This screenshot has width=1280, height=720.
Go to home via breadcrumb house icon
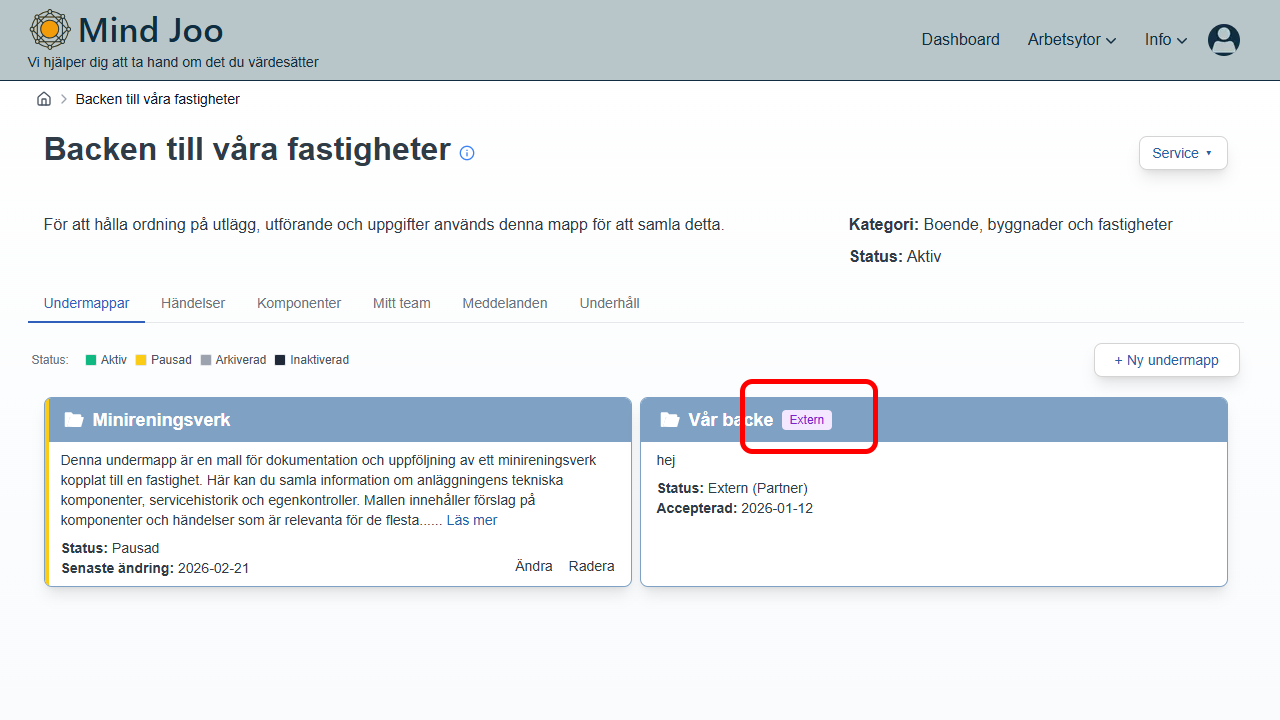coord(44,99)
